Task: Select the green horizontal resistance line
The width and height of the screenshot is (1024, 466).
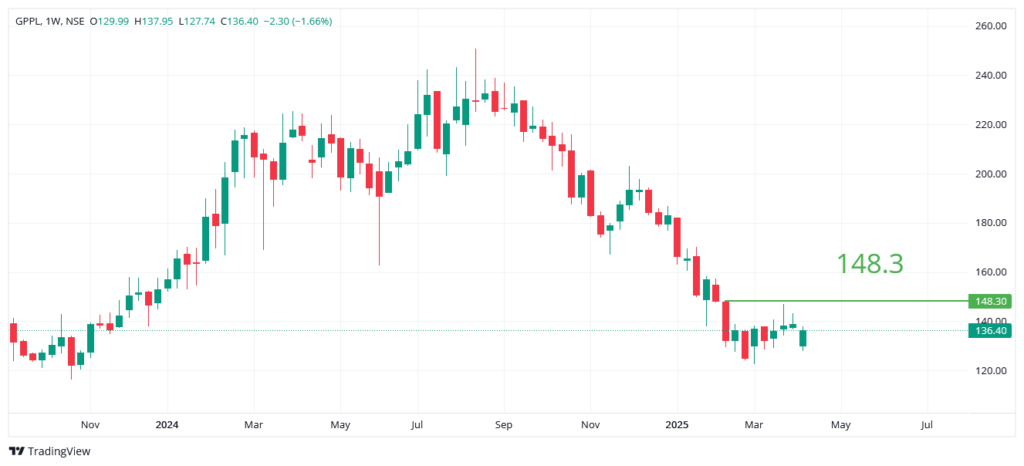Action: 850,301
